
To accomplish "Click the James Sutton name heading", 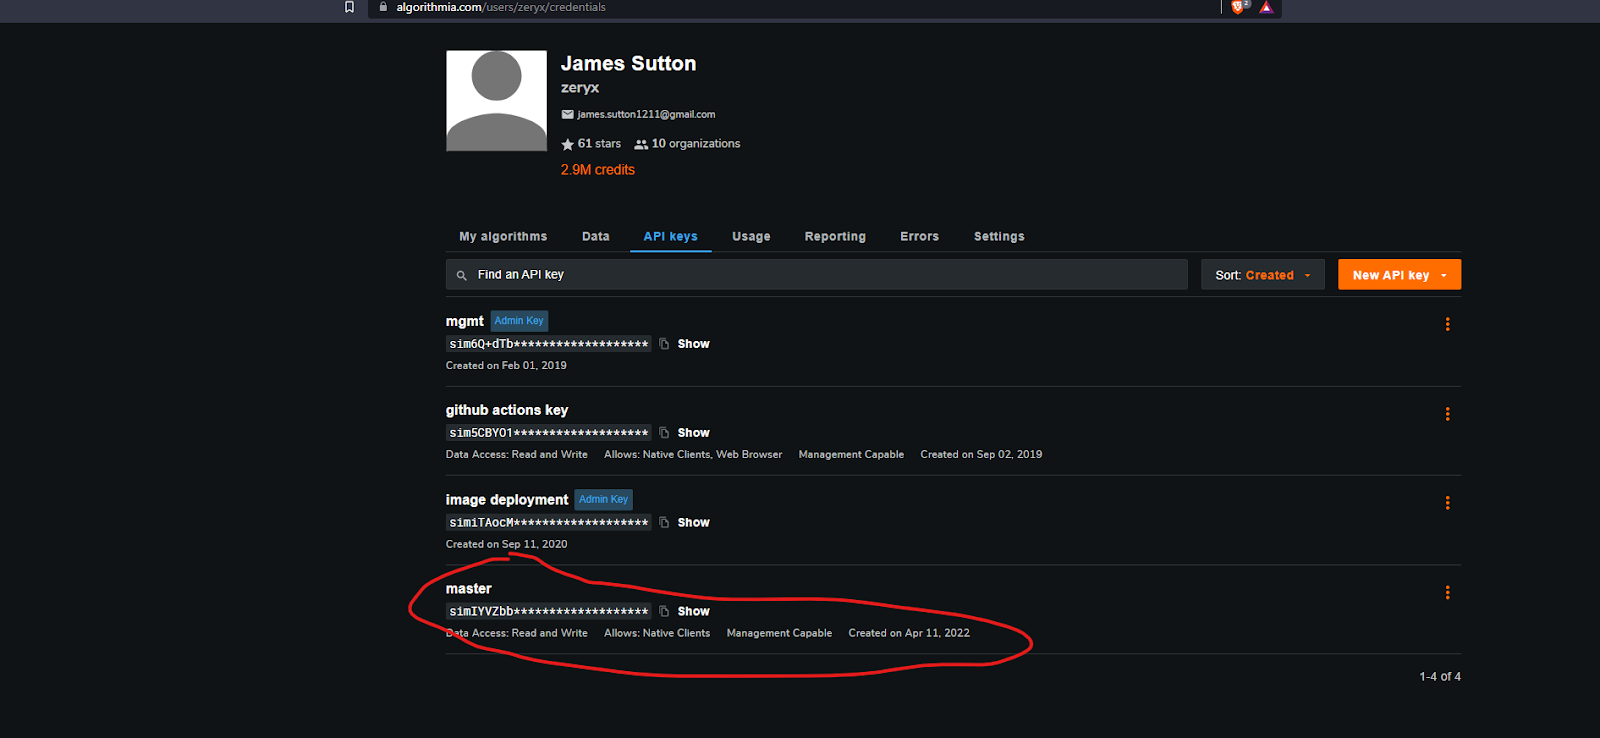I will coord(628,64).
